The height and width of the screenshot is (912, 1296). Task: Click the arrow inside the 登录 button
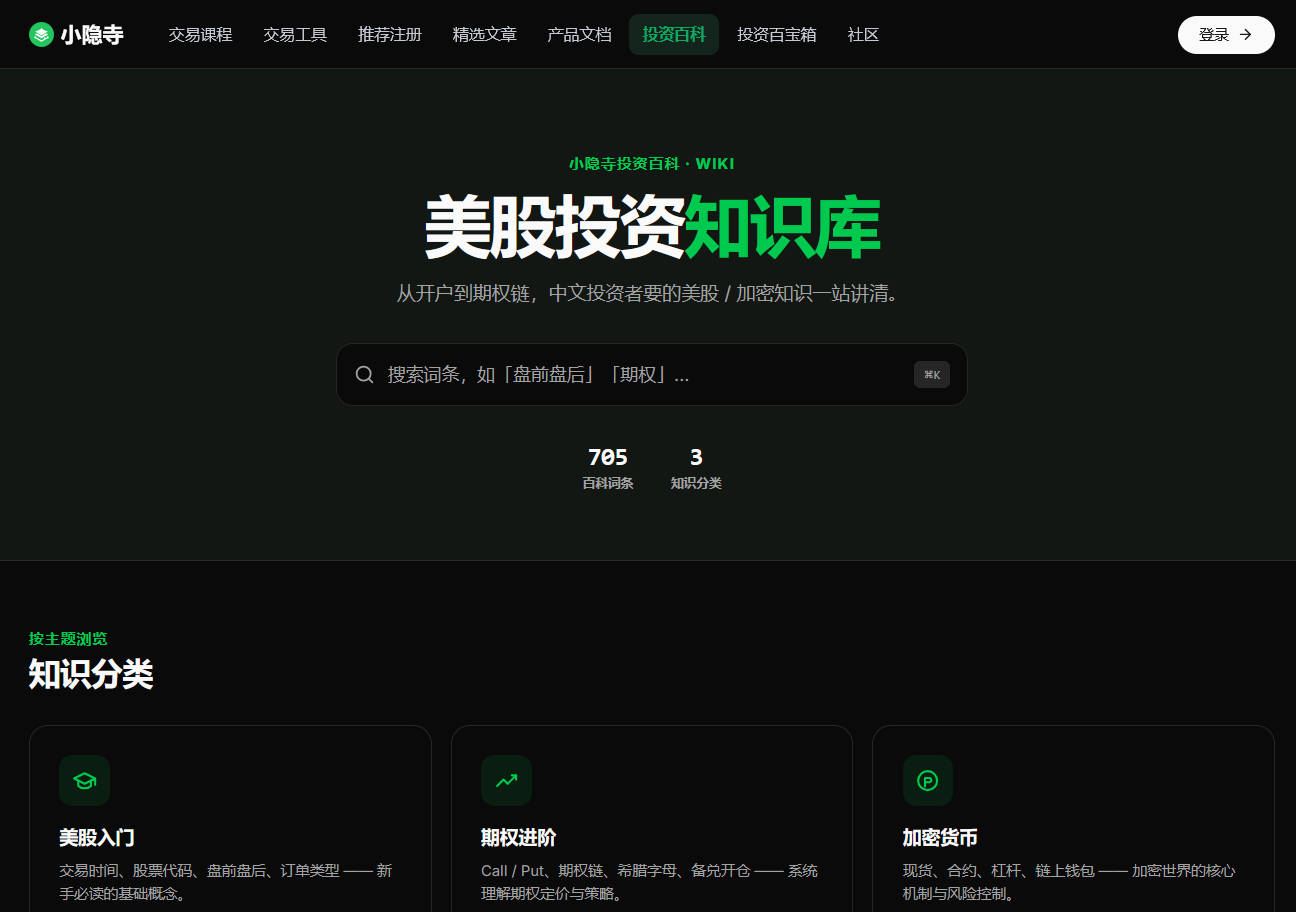point(1246,35)
